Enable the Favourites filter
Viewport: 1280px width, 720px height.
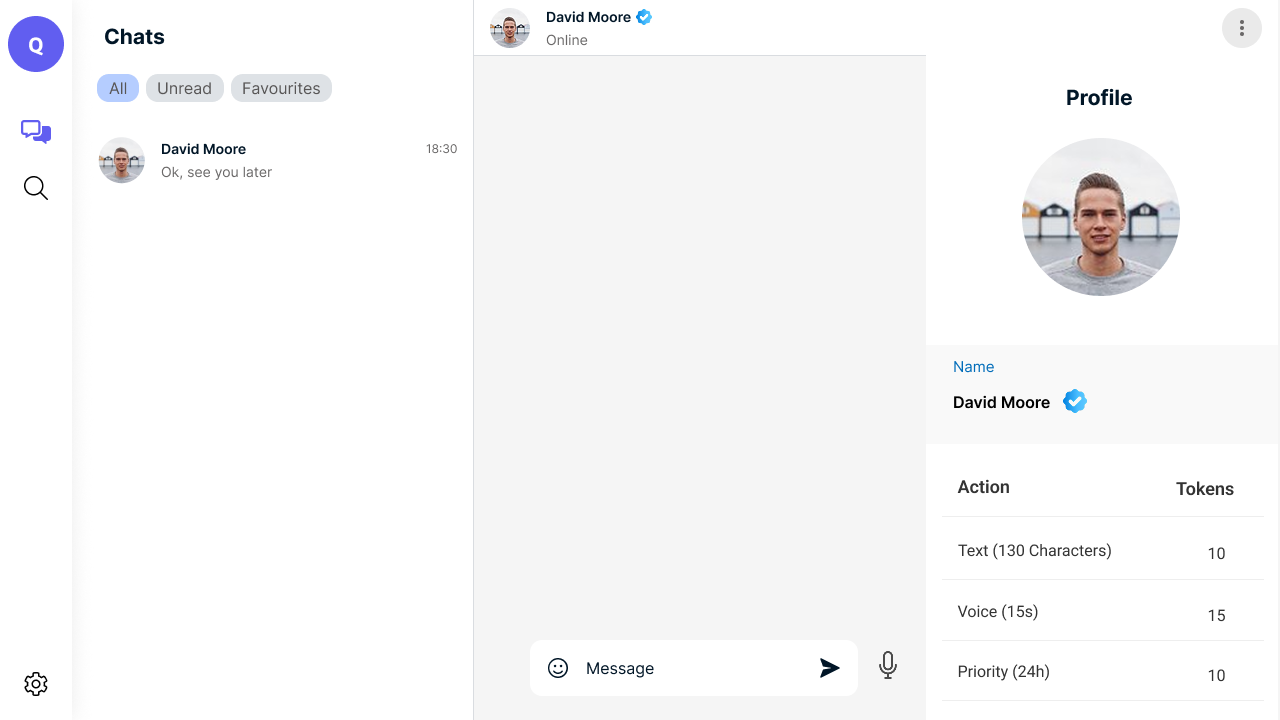(281, 88)
